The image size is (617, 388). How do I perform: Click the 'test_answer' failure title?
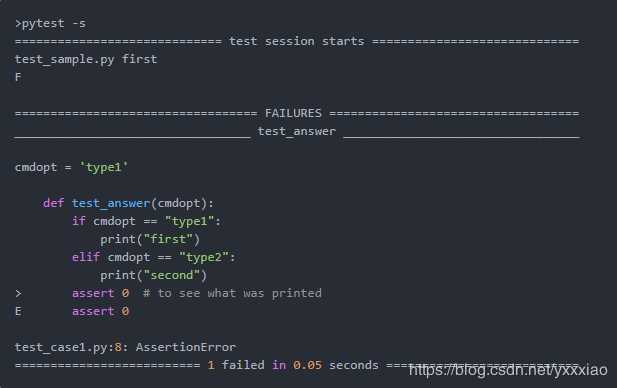297,131
